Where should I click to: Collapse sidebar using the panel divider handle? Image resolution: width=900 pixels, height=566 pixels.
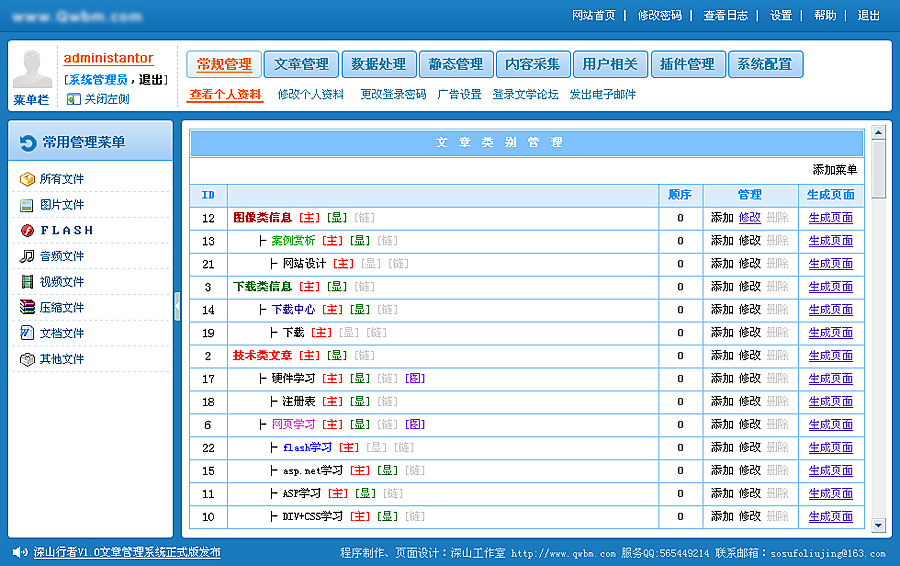[177, 306]
